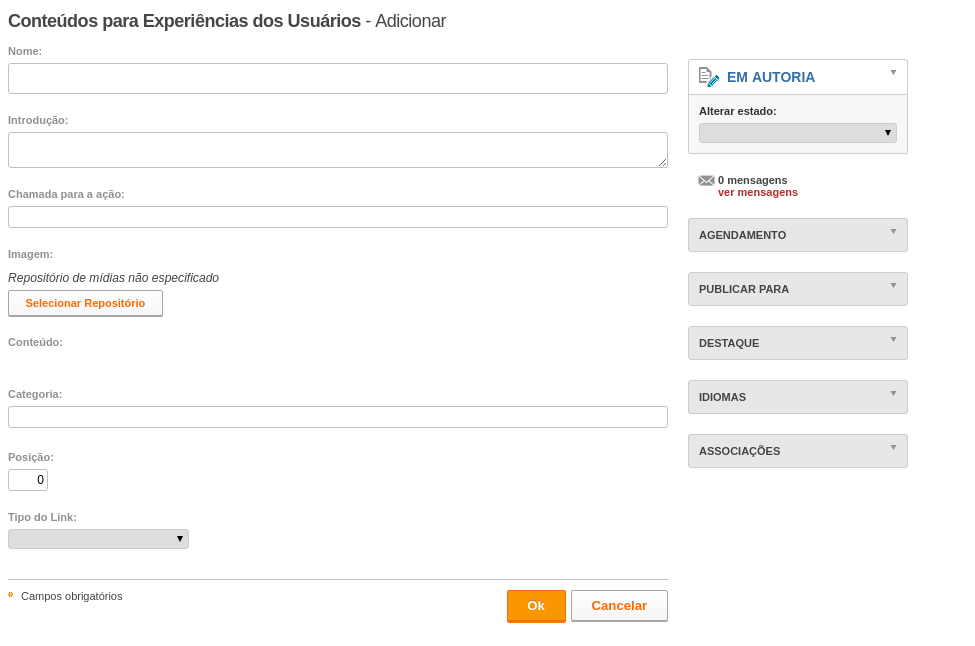This screenshot has height=646, width=975.
Task: Focus the Chamada para a ação field
Action: [338, 217]
